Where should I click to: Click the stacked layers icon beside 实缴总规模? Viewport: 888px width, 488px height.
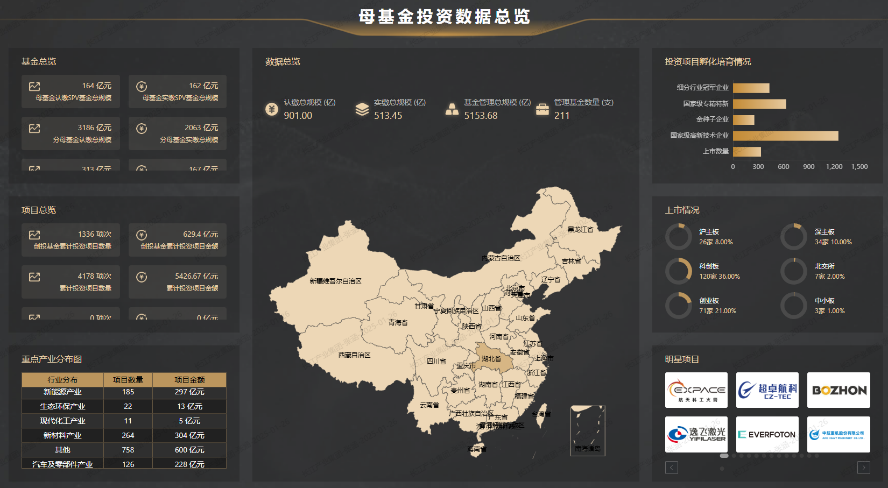click(x=361, y=108)
